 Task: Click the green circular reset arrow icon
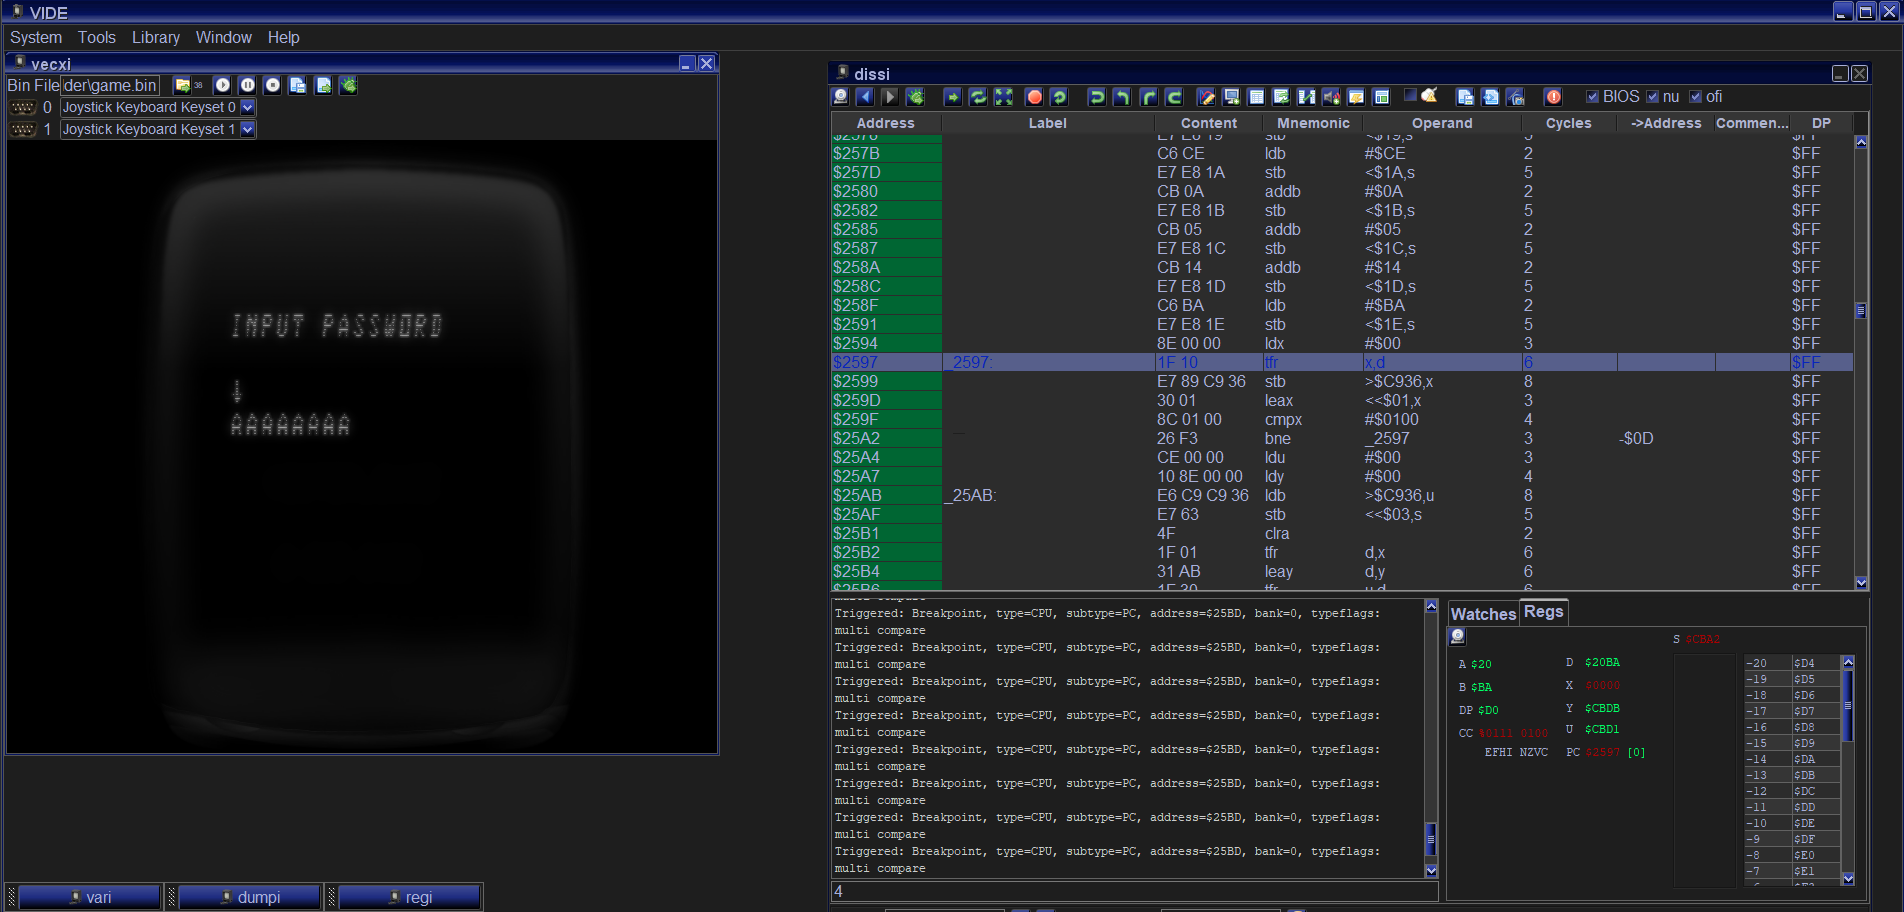(x=1059, y=97)
